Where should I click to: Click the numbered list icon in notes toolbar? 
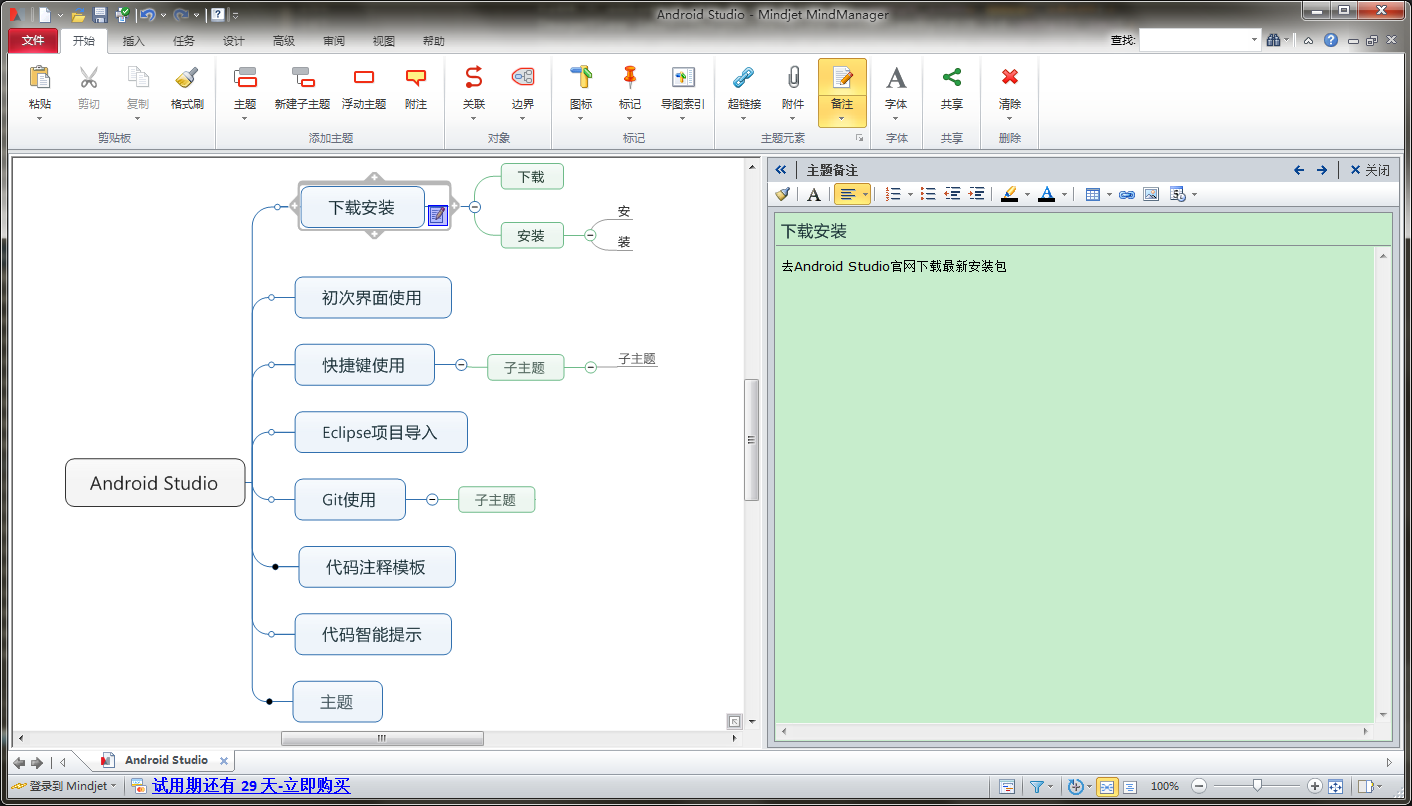[x=894, y=194]
